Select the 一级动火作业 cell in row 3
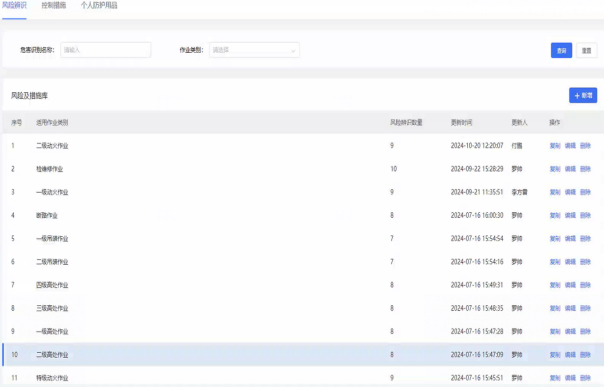This screenshot has width=605, height=387. point(52,192)
